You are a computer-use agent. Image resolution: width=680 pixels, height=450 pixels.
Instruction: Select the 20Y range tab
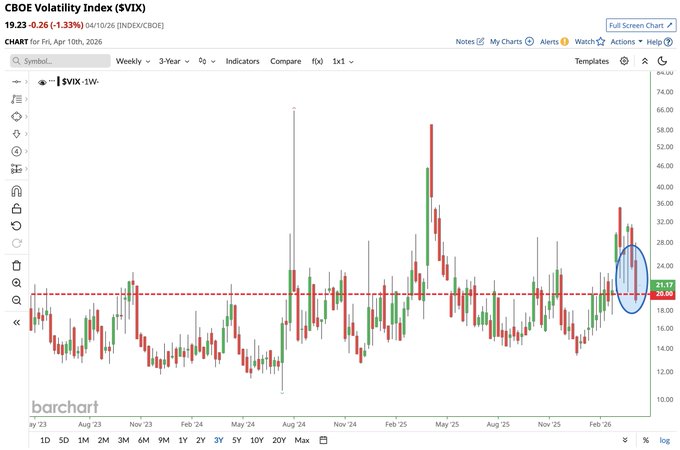279,440
